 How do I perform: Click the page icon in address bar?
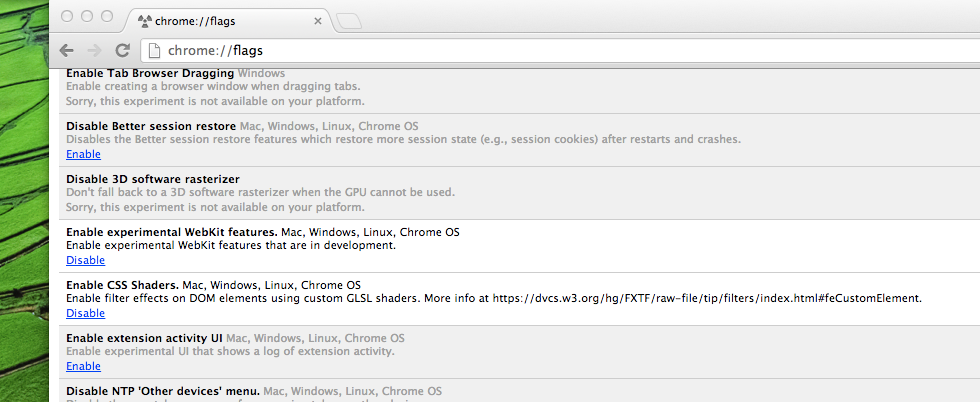[x=154, y=50]
